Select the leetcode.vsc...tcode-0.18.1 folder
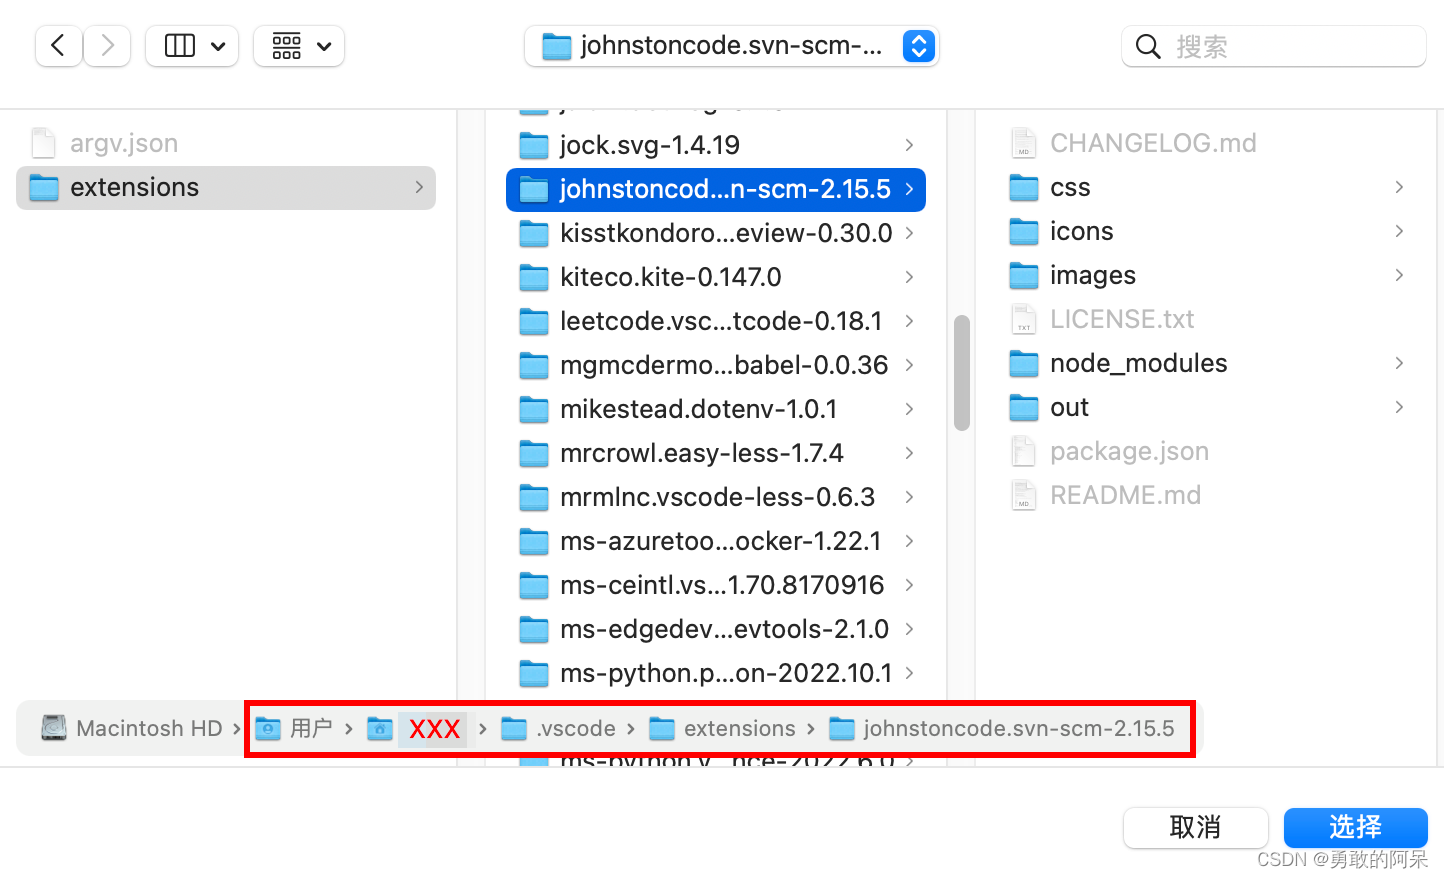 click(716, 321)
